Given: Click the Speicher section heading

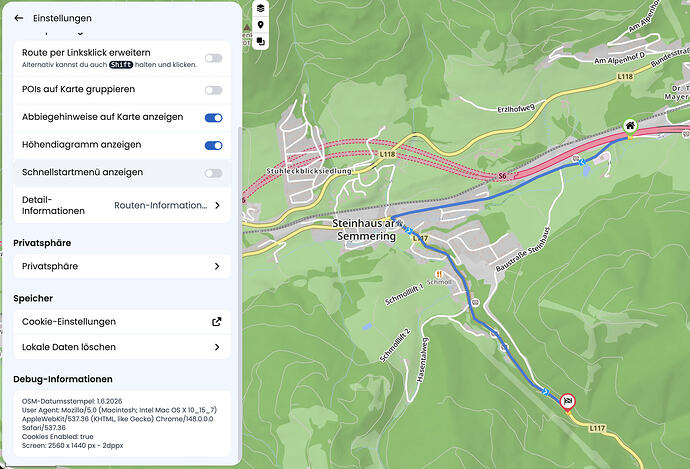Looking at the screenshot, I should point(33,298).
